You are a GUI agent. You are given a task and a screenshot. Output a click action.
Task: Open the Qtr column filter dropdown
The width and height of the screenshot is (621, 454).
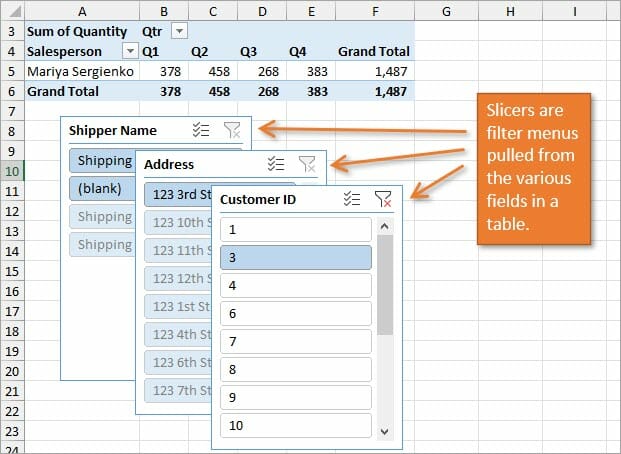(180, 31)
